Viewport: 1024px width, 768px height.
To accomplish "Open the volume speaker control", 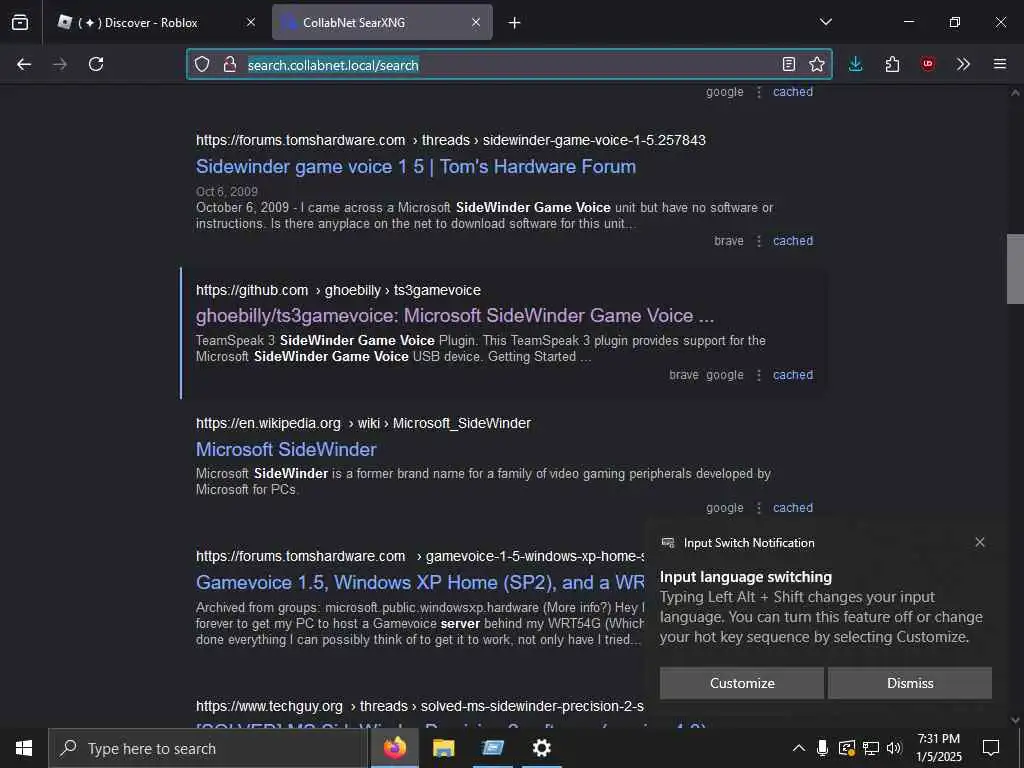I will [x=894, y=748].
